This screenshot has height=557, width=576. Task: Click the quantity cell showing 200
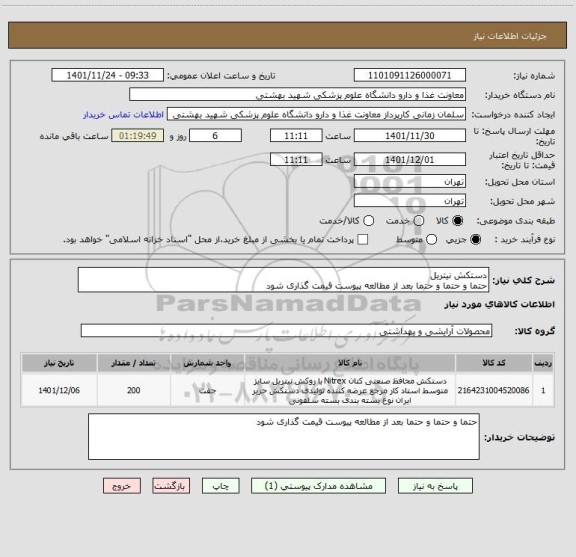(x=134, y=390)
